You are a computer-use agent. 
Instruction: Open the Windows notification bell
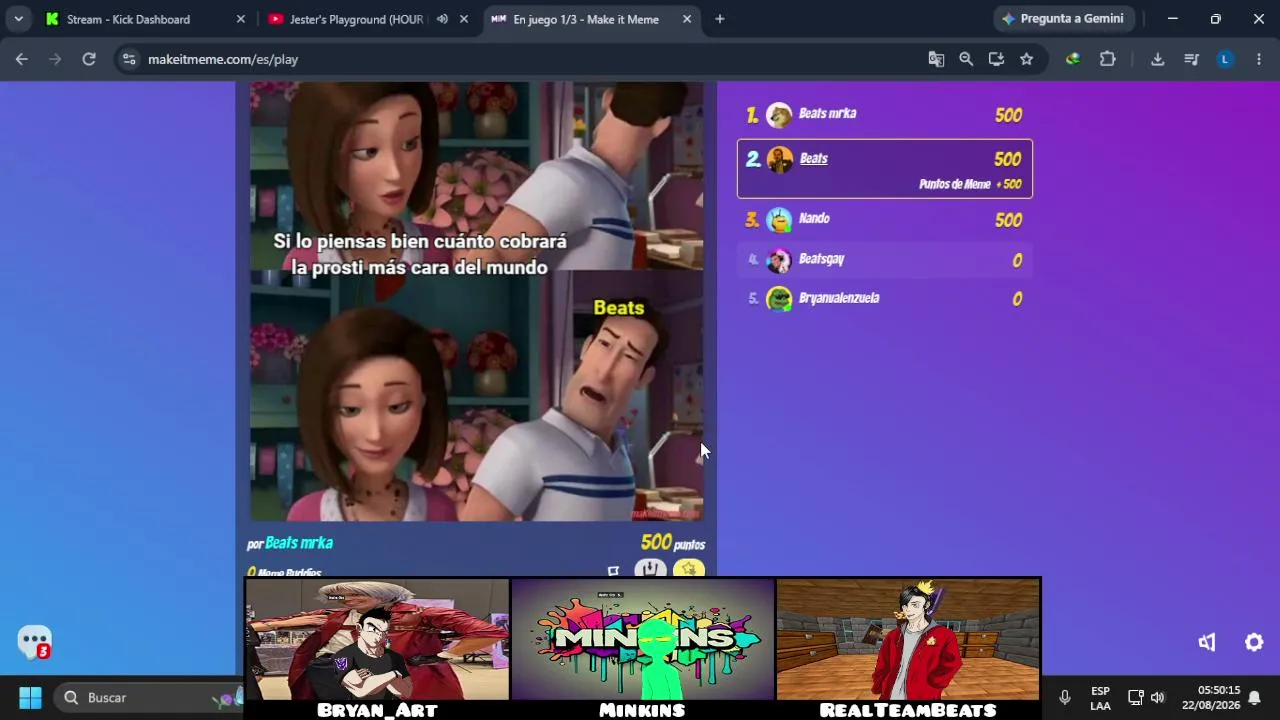[1254, 698]
